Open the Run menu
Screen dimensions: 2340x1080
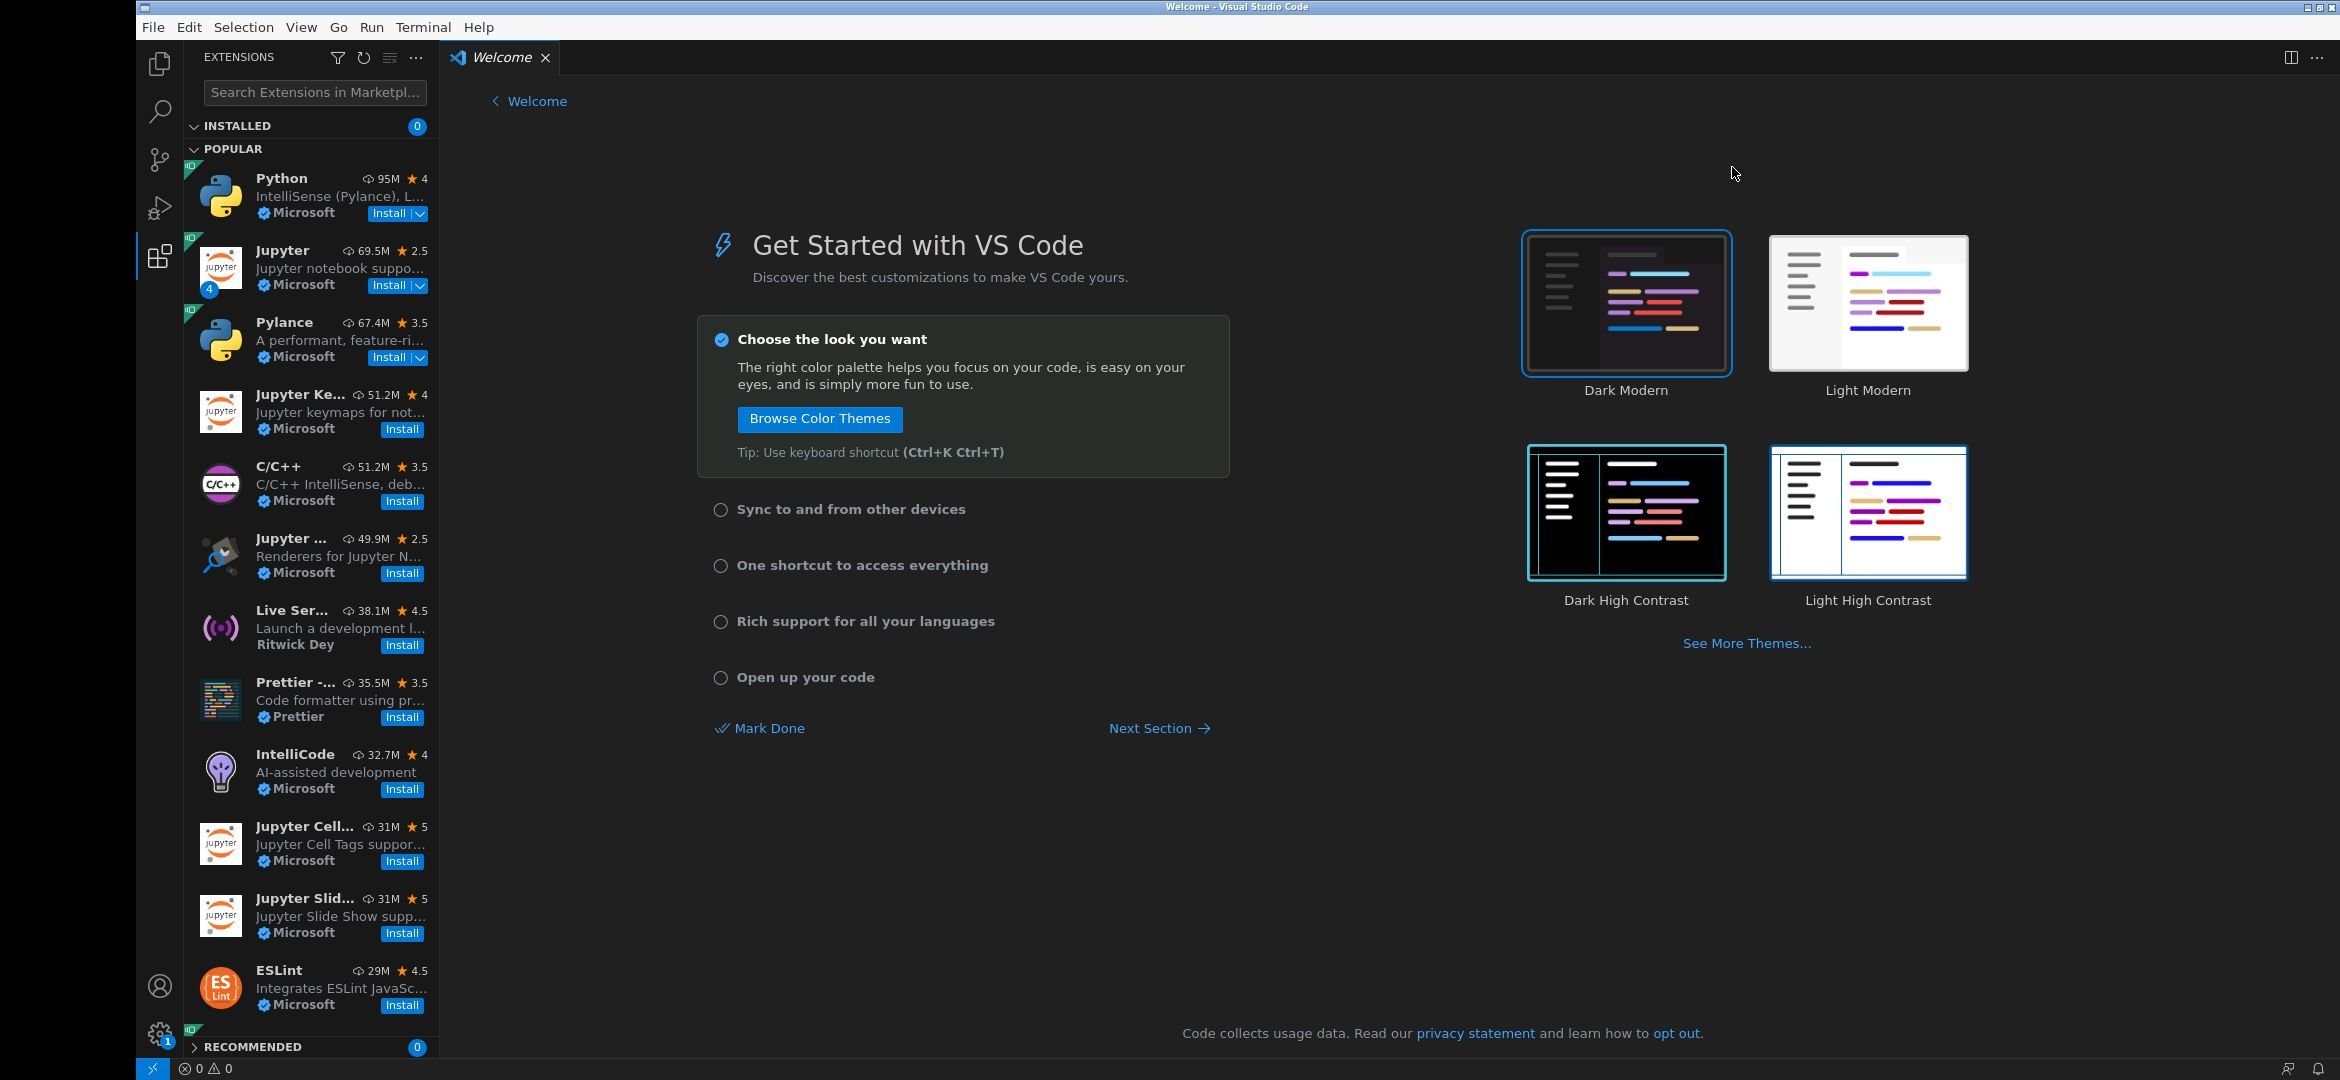click(x=371, y=27)
